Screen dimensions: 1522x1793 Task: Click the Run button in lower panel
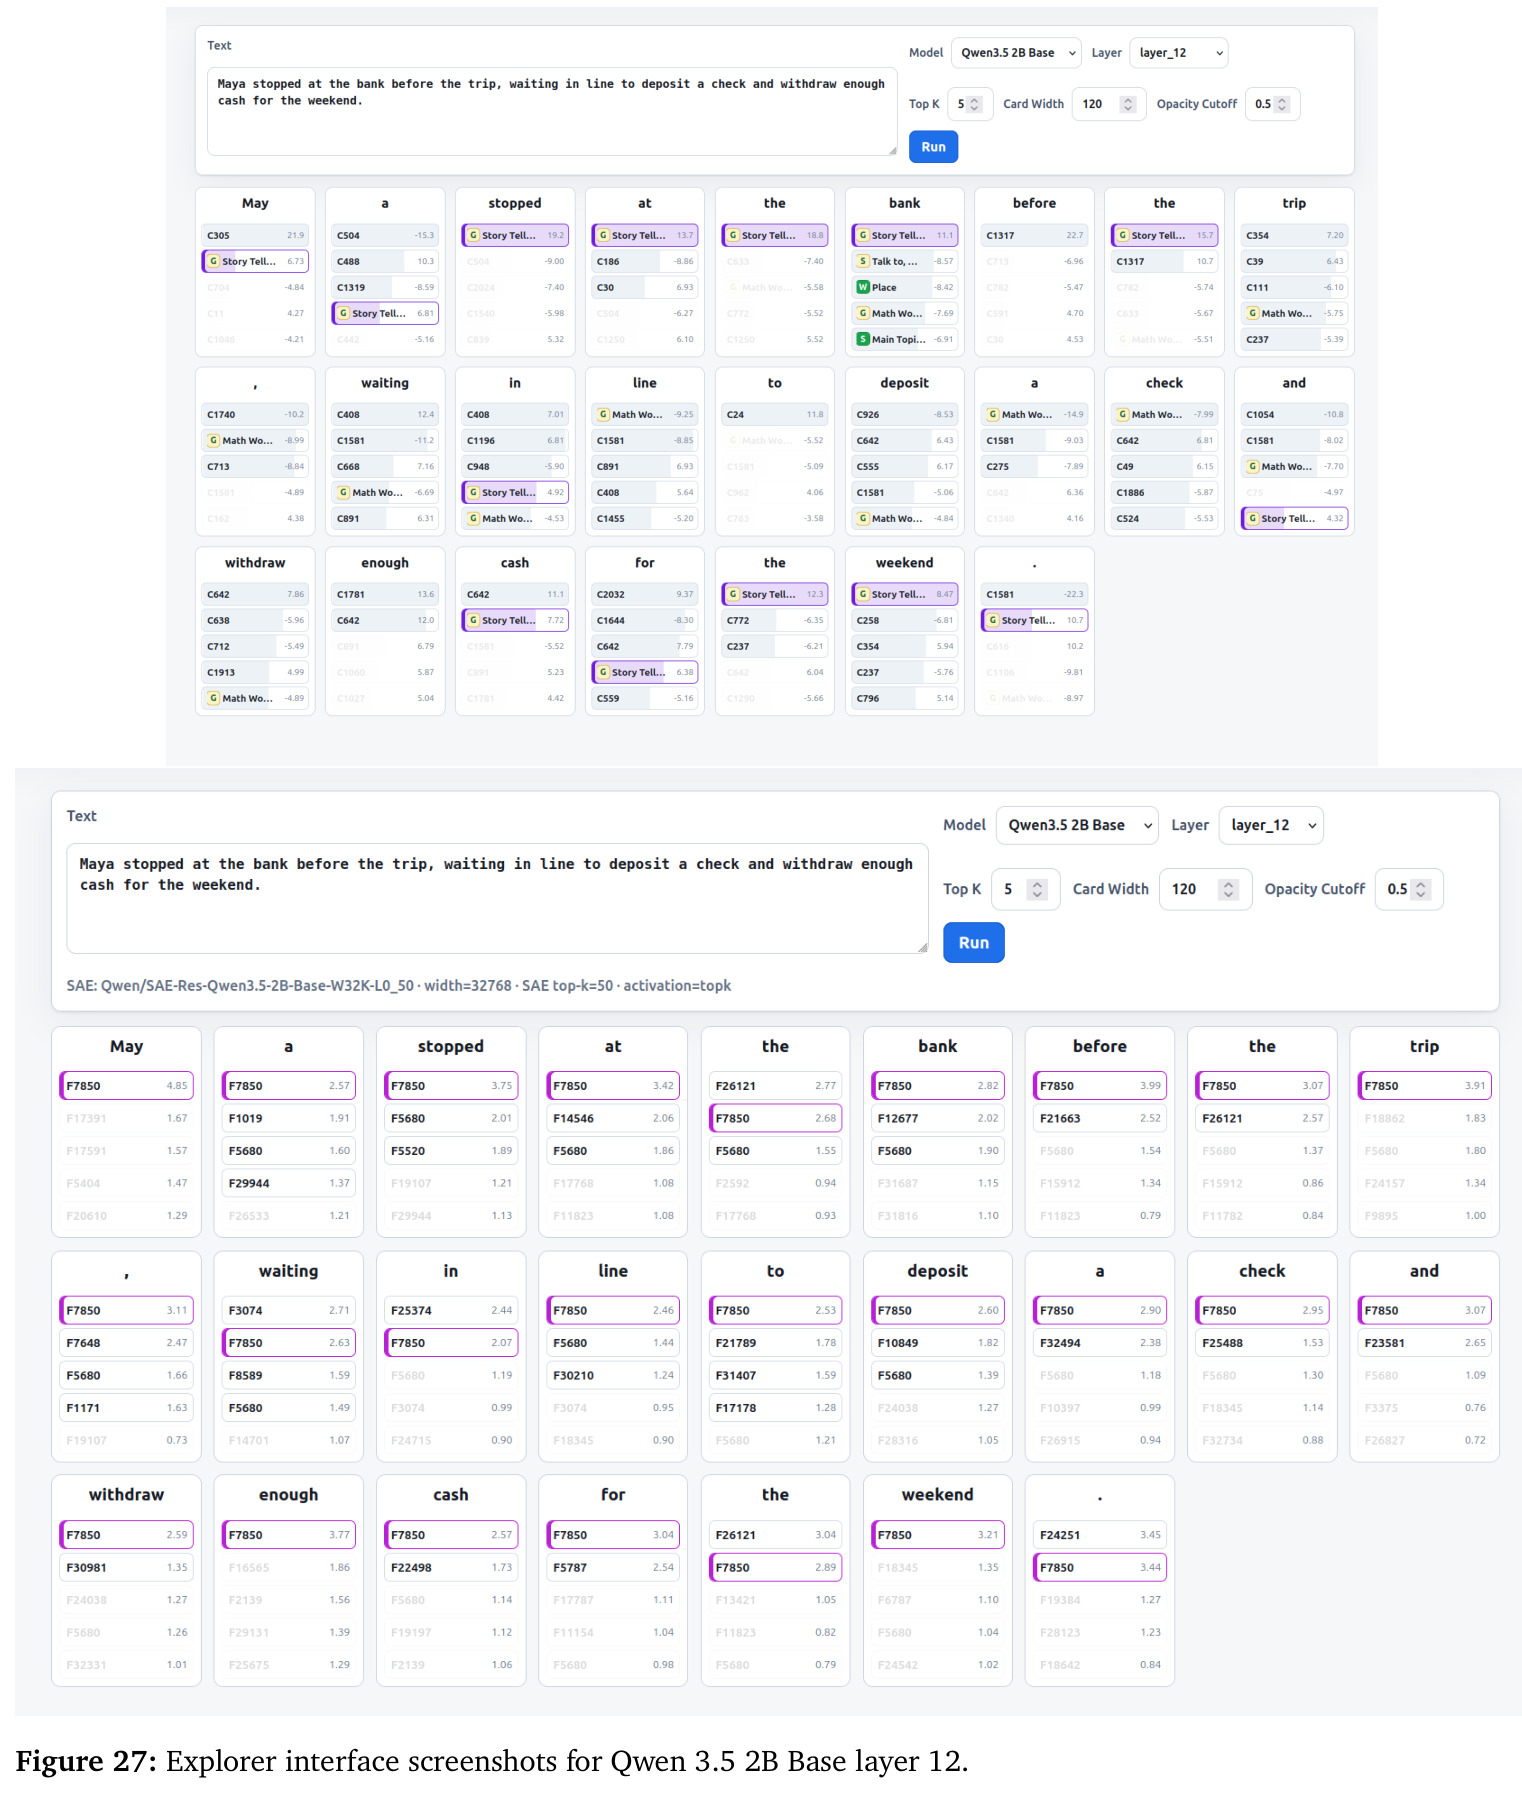tap(973, 942)
